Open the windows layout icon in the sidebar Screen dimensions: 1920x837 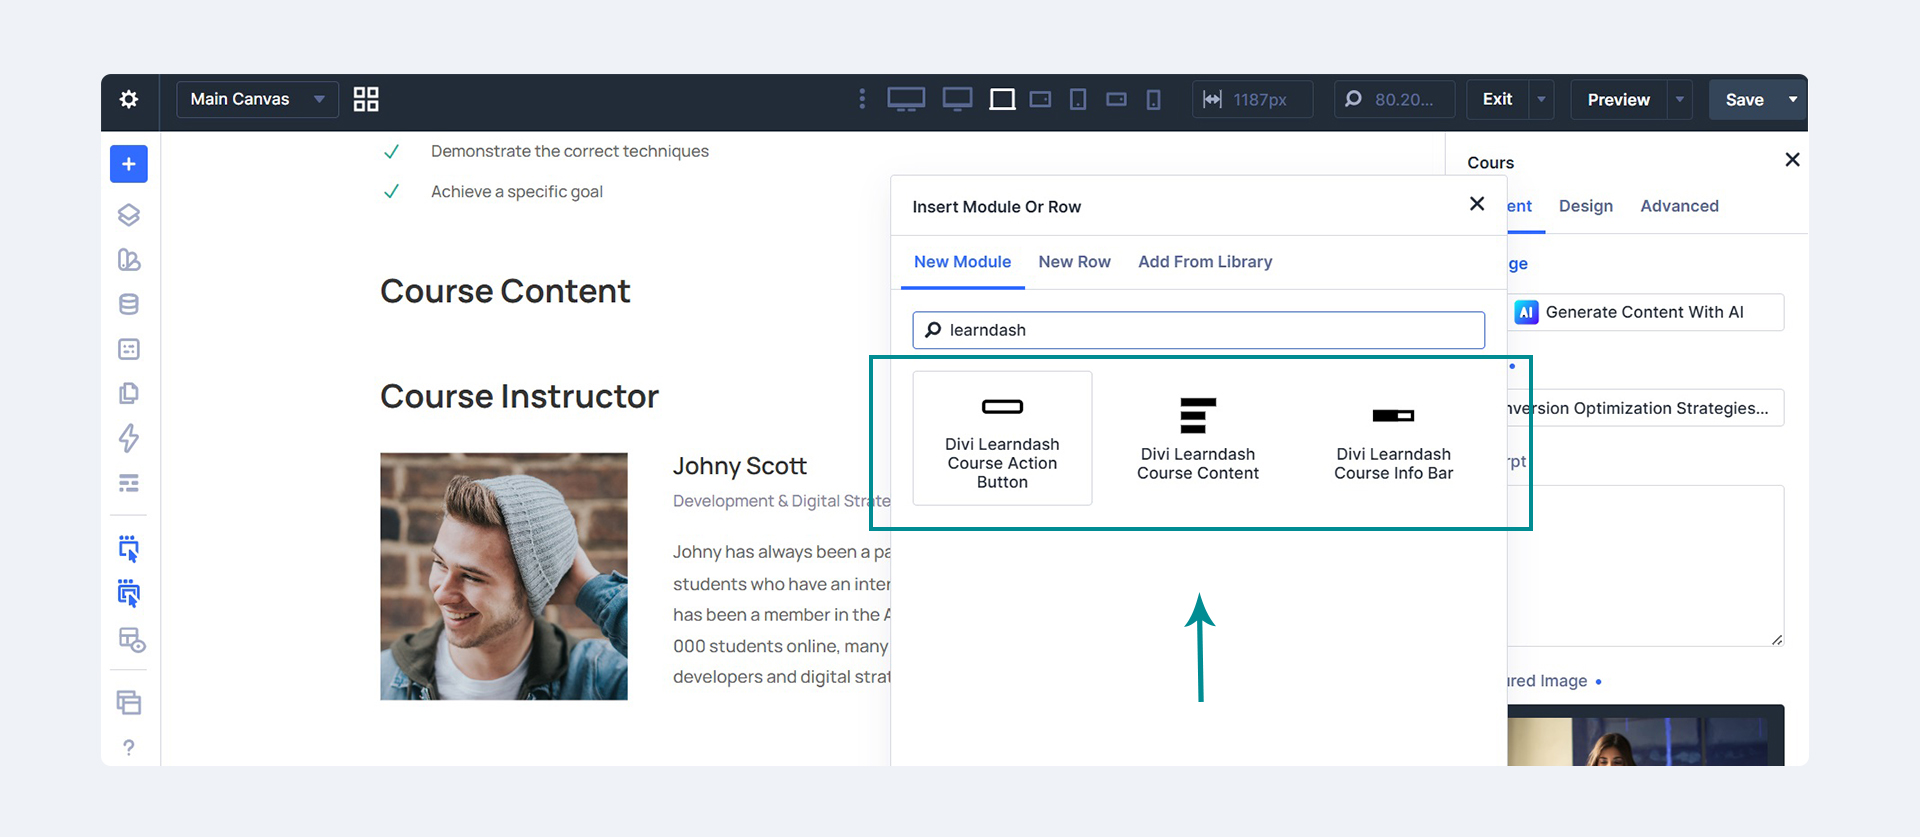click(x=129, y=703)
